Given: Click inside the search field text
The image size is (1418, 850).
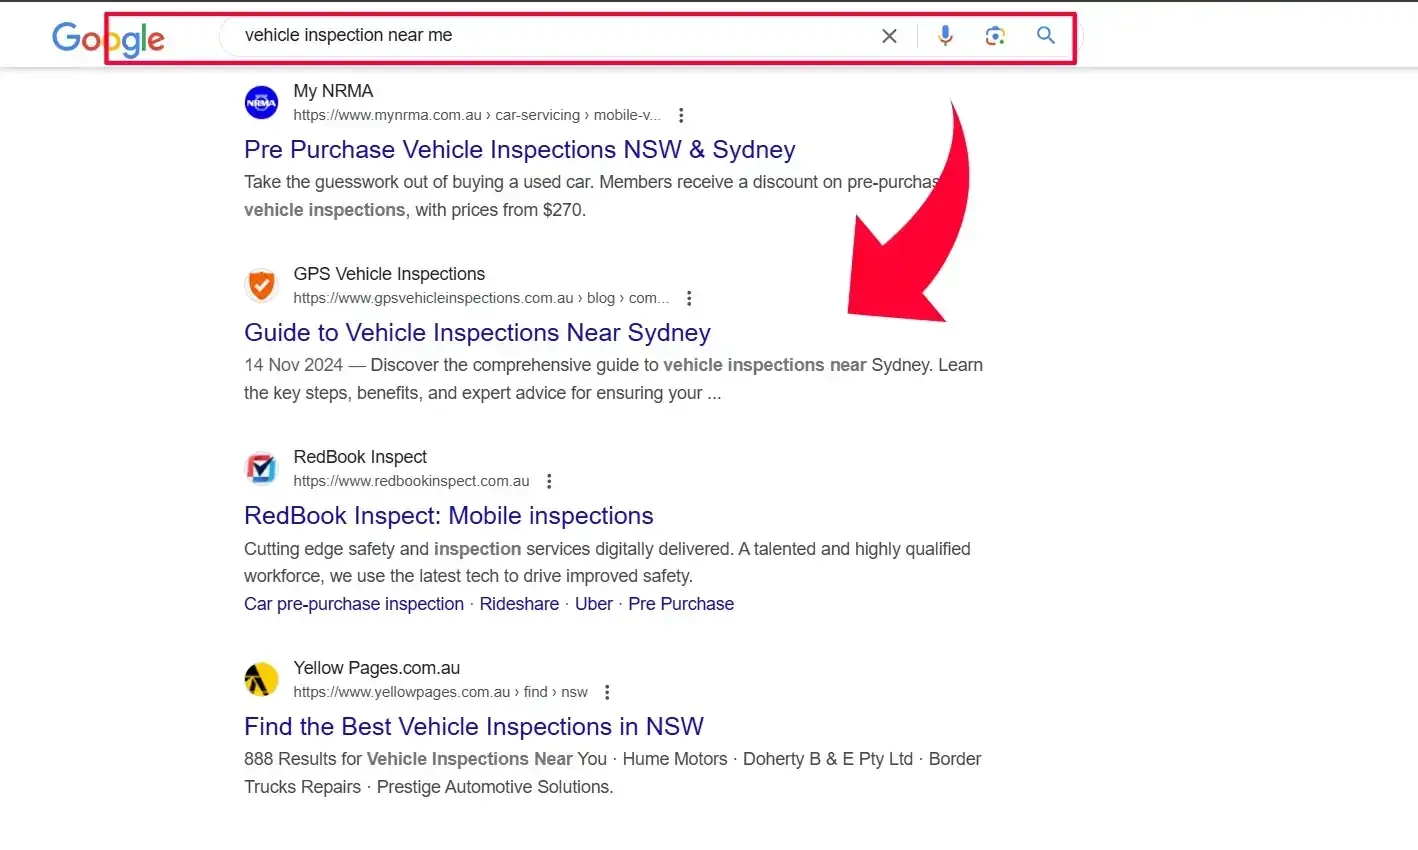Looking at the screenshot, I should [x=348, y=35].
